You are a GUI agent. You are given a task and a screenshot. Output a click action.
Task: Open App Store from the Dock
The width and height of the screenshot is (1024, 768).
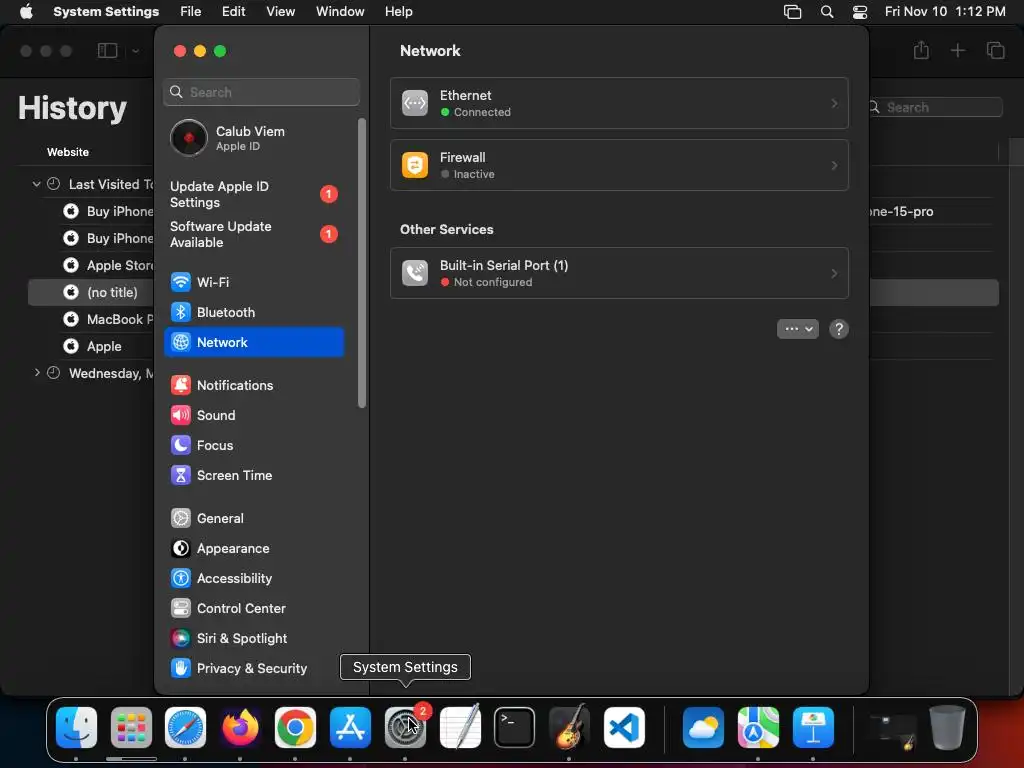click(350, 728)
